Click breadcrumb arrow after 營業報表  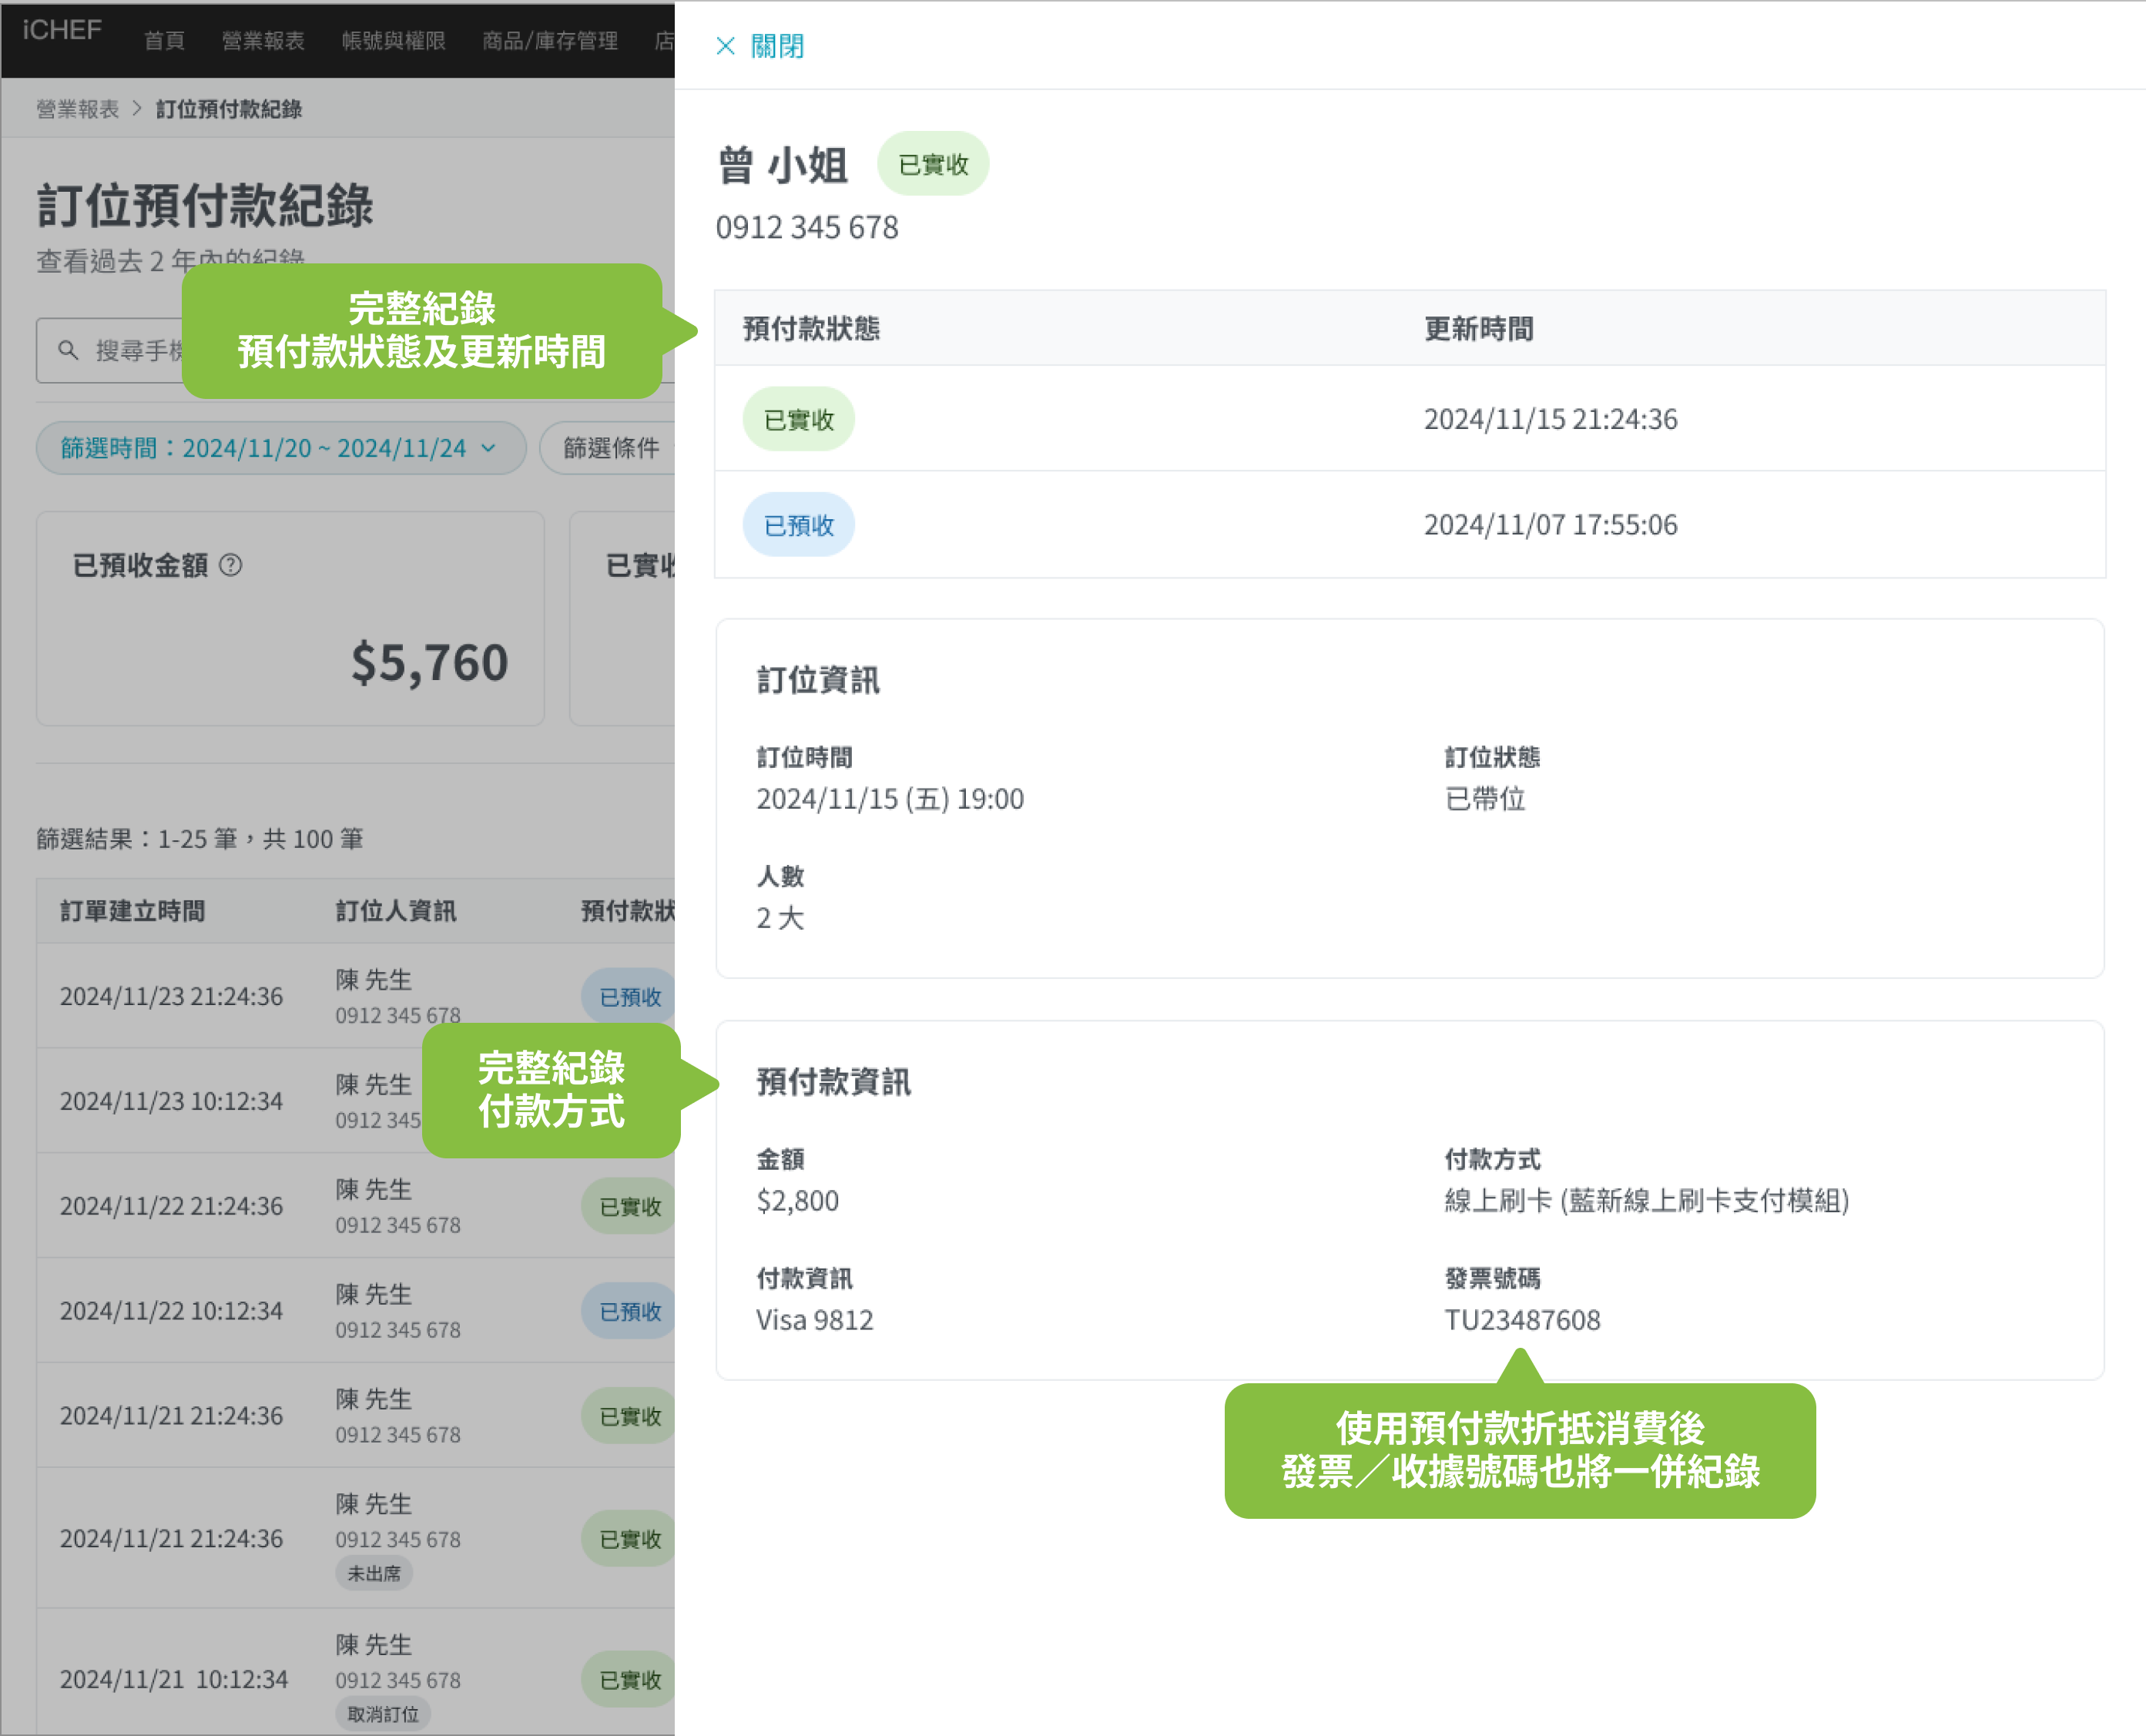pos(137,108)
